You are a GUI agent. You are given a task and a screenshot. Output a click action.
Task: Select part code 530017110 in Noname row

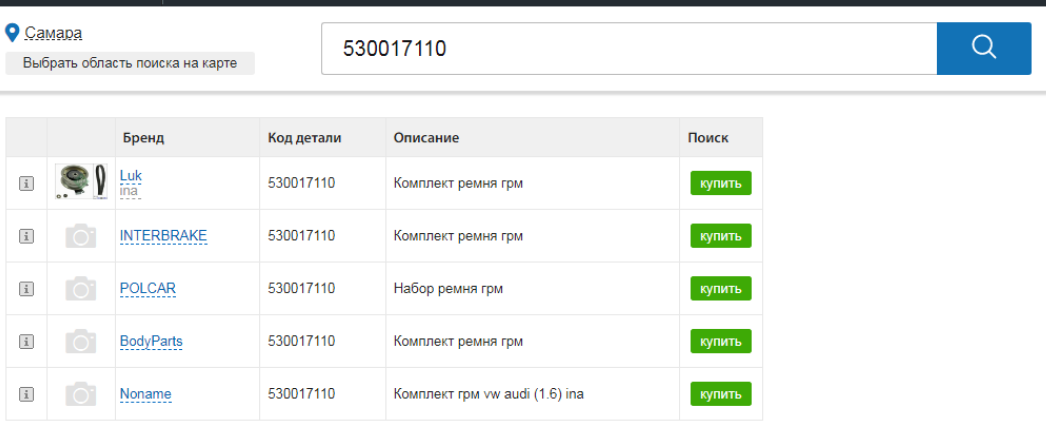click(301, 394)
